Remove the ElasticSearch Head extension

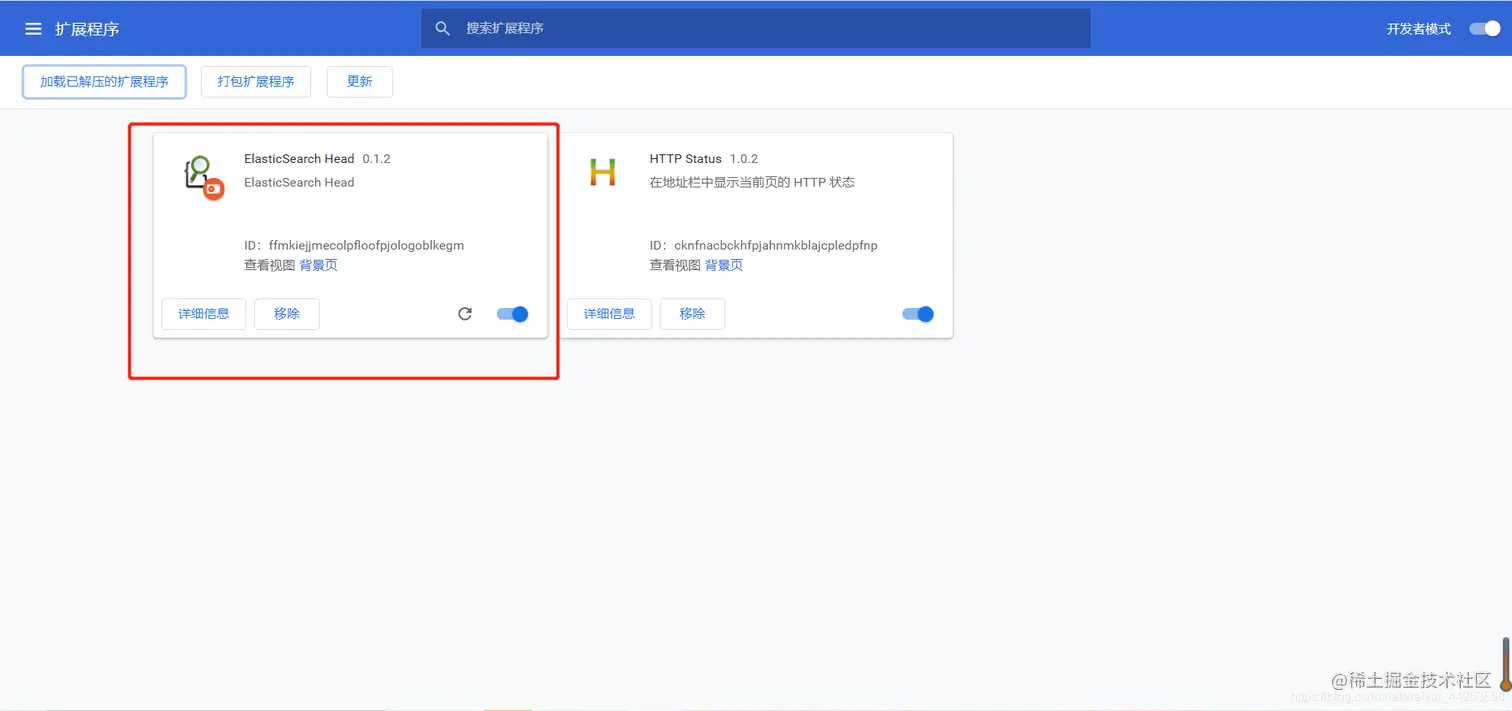(287, 314)
